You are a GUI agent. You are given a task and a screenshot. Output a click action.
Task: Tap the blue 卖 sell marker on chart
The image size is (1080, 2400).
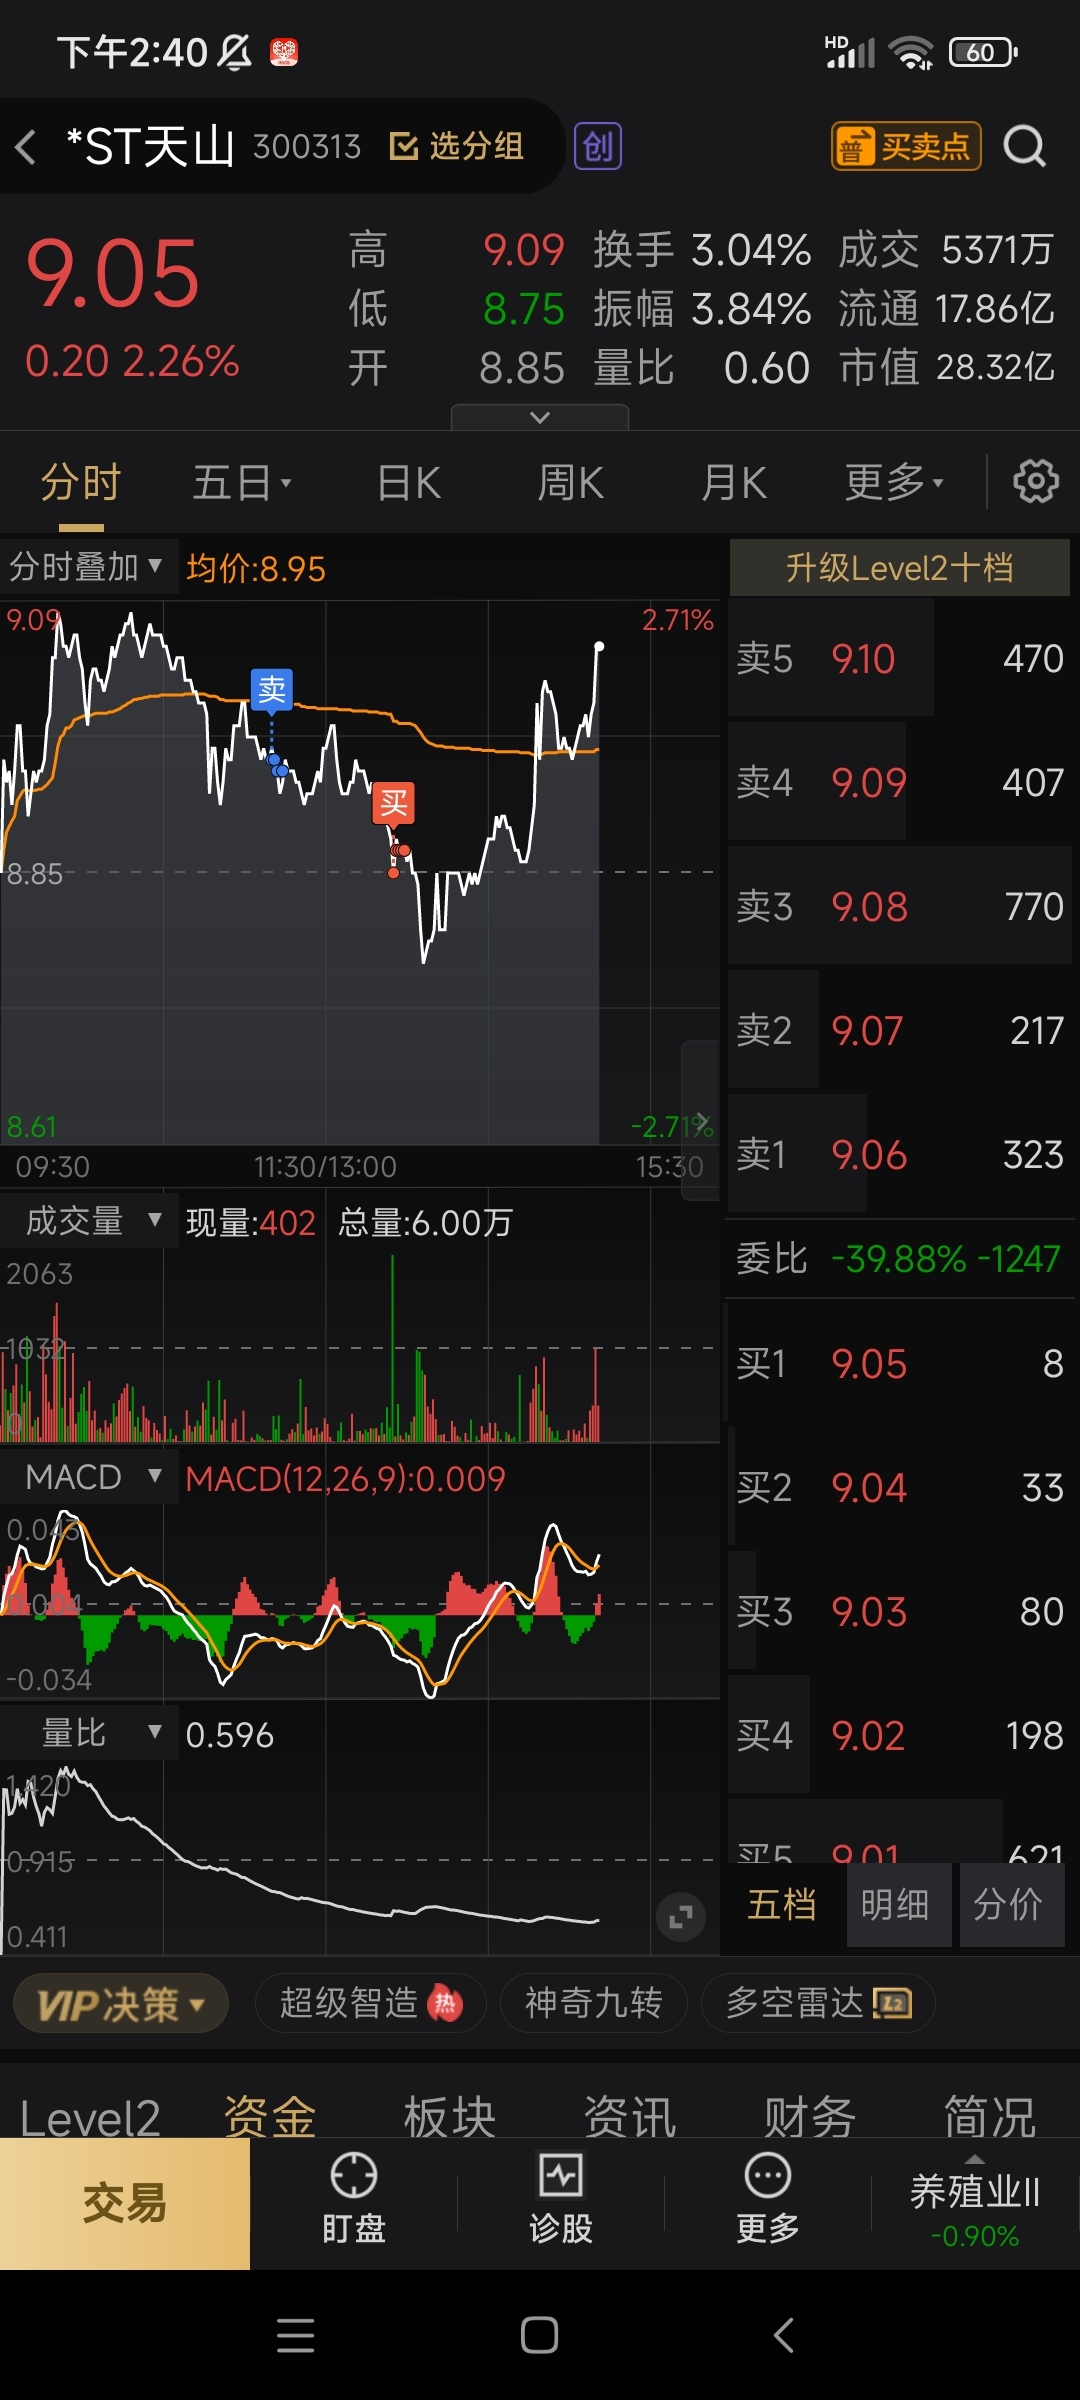point(272,690)
